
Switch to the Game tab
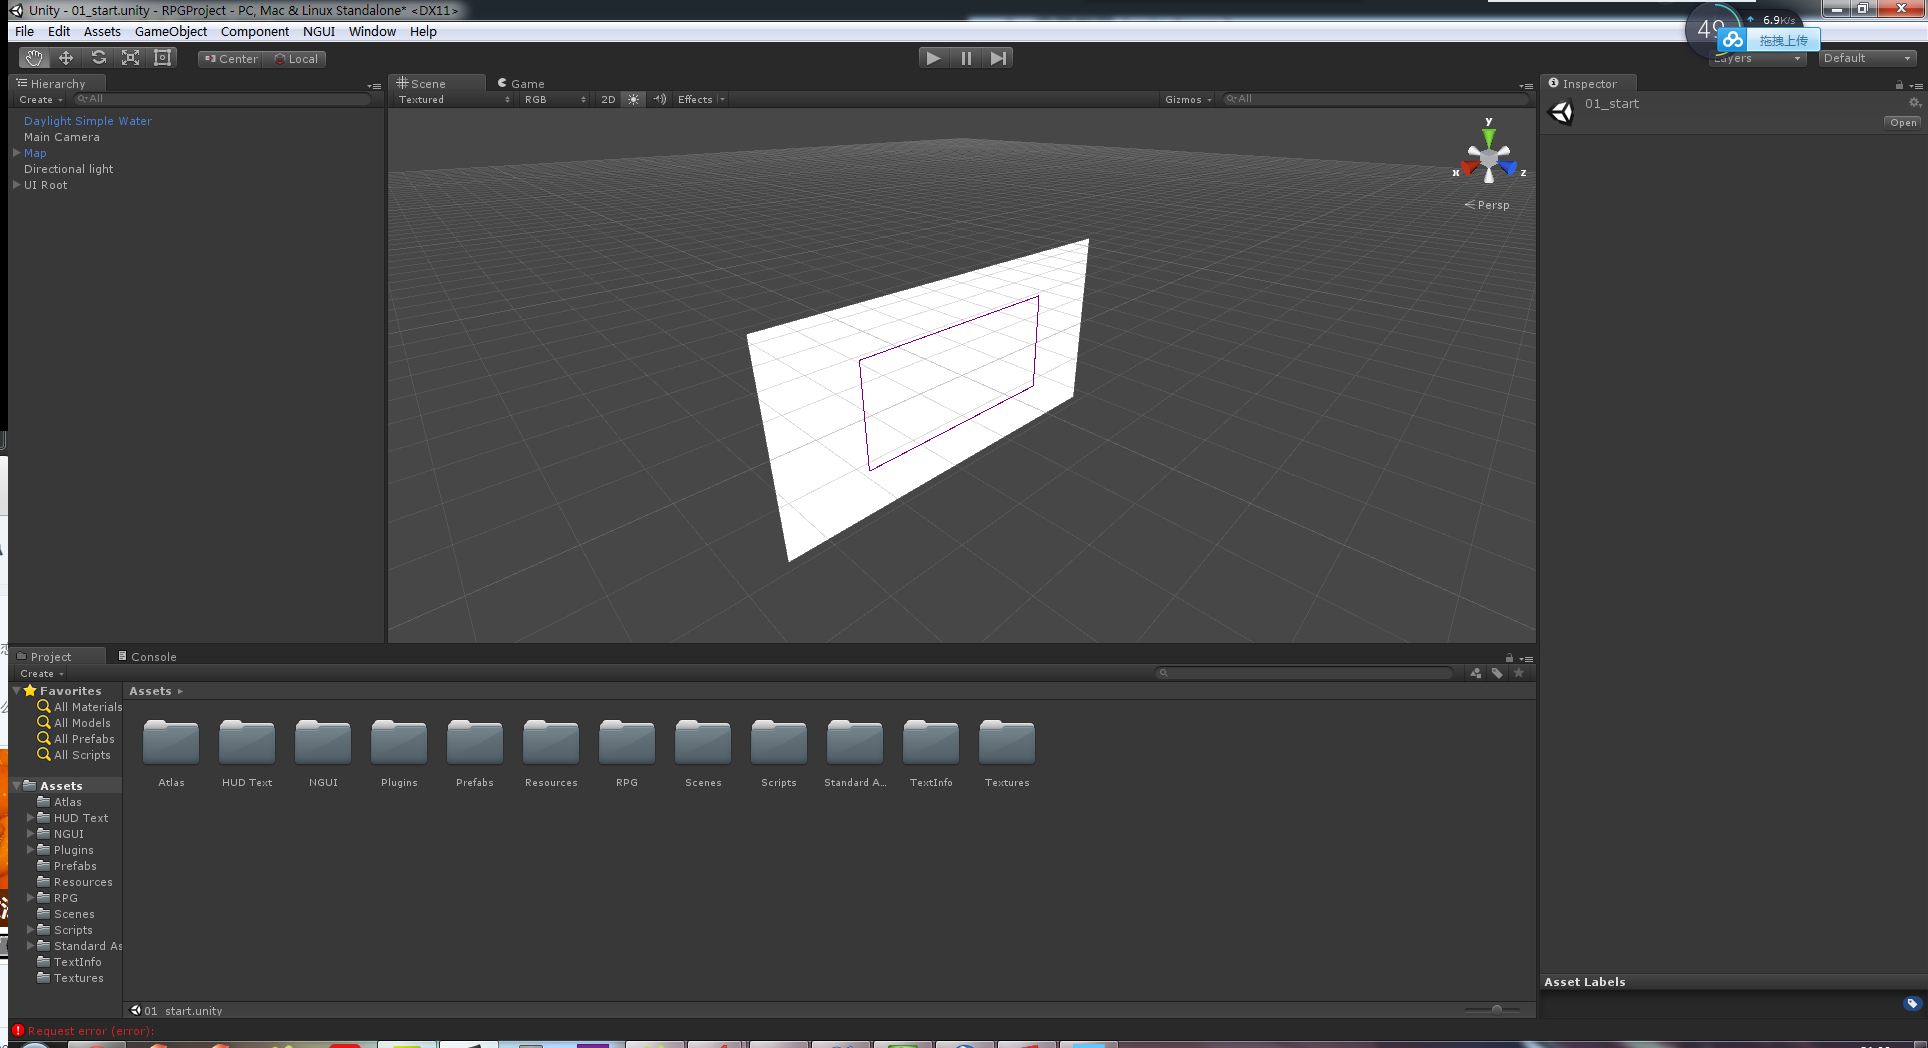[x=520, y=83]
